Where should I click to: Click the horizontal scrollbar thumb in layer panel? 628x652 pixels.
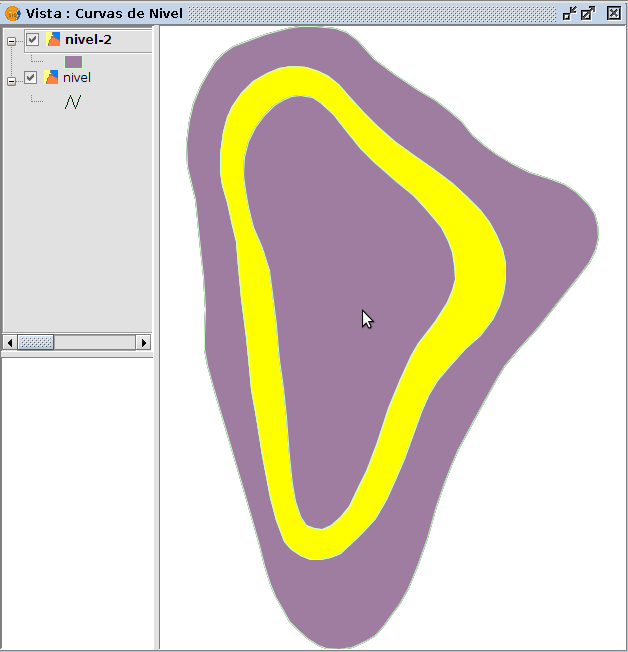[36, 342]
